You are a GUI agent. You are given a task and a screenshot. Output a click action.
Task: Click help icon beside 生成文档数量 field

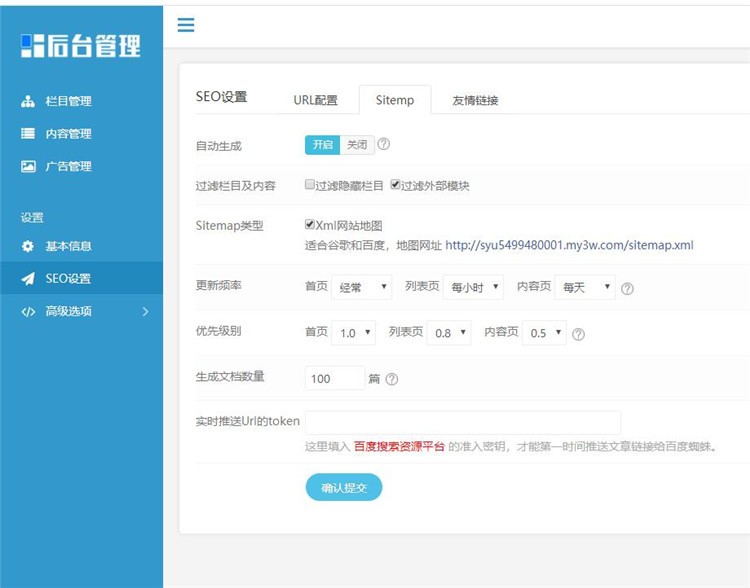click(392, 379)
